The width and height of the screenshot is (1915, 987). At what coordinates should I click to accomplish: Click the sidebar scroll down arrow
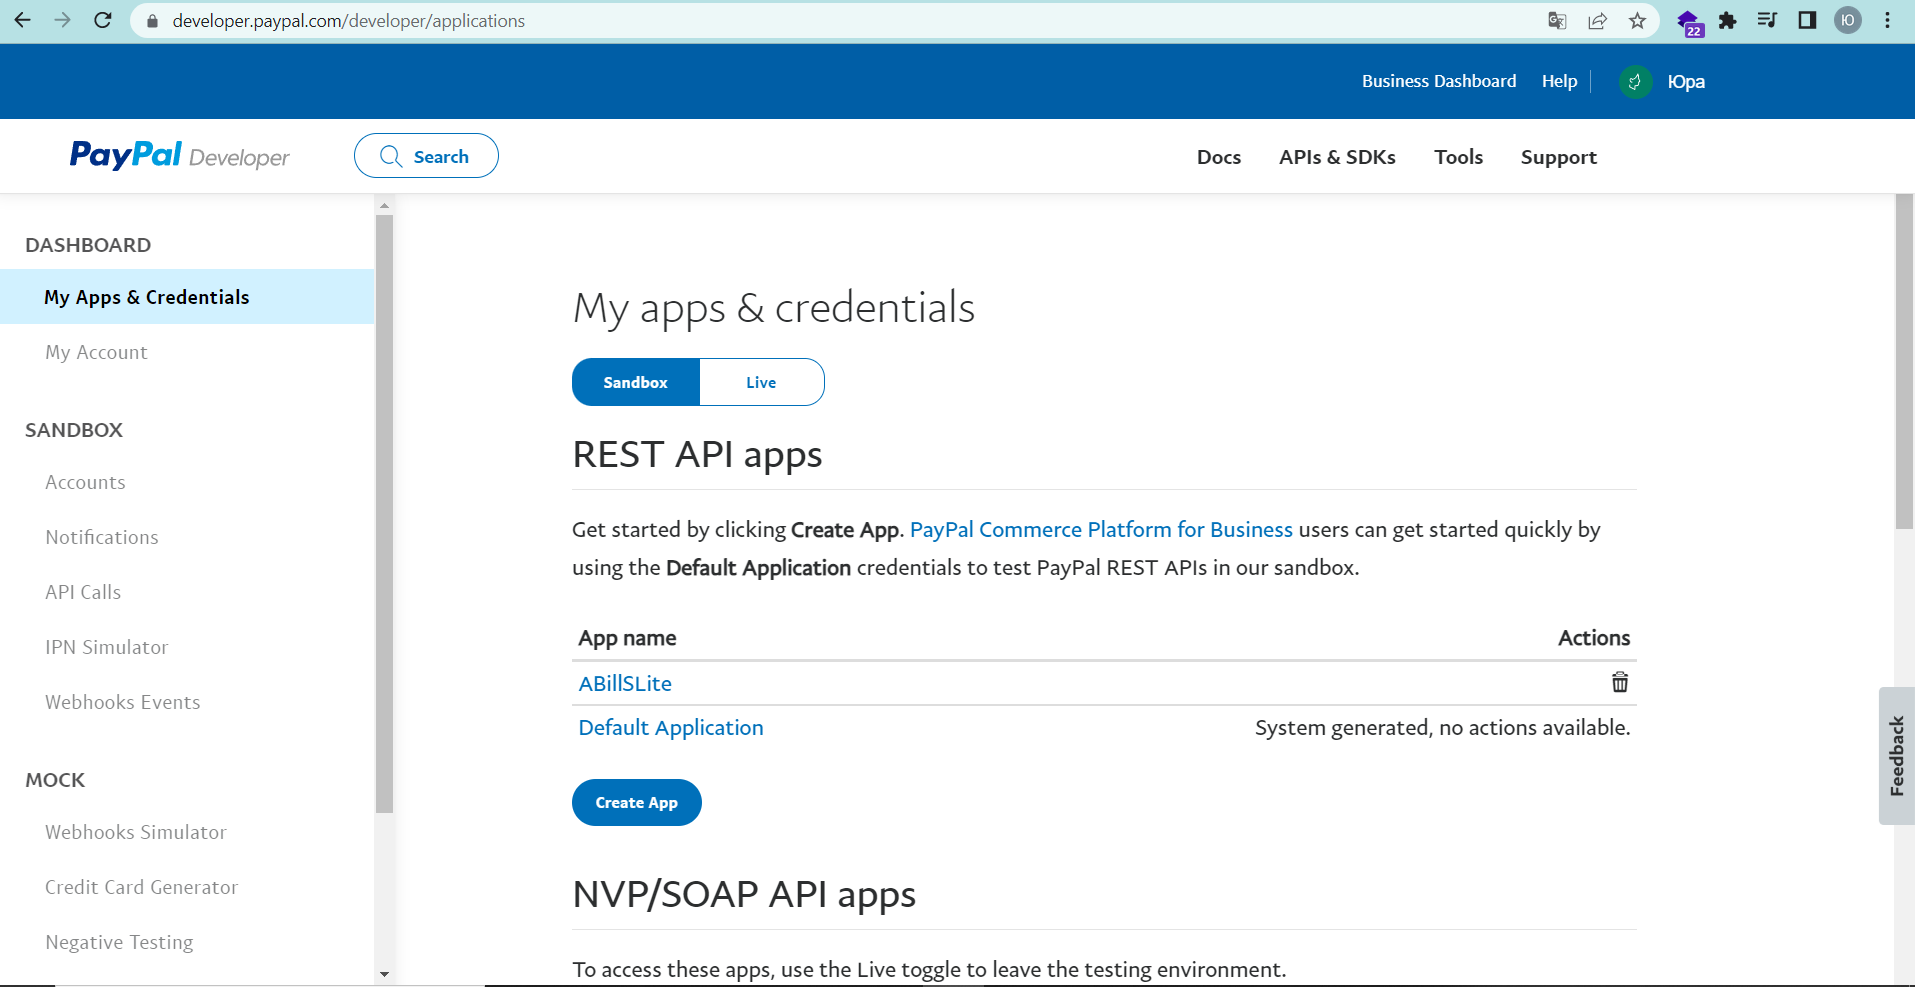pos(384,973)
